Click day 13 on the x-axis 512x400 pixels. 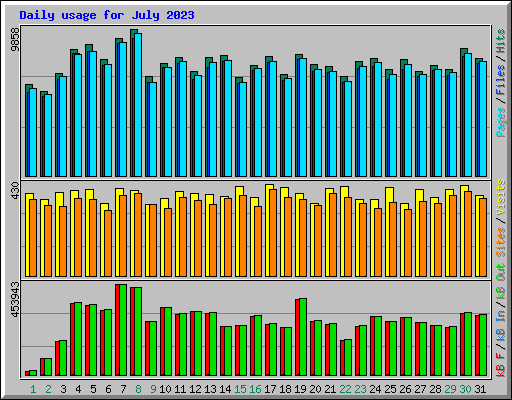tap(210, 389)
